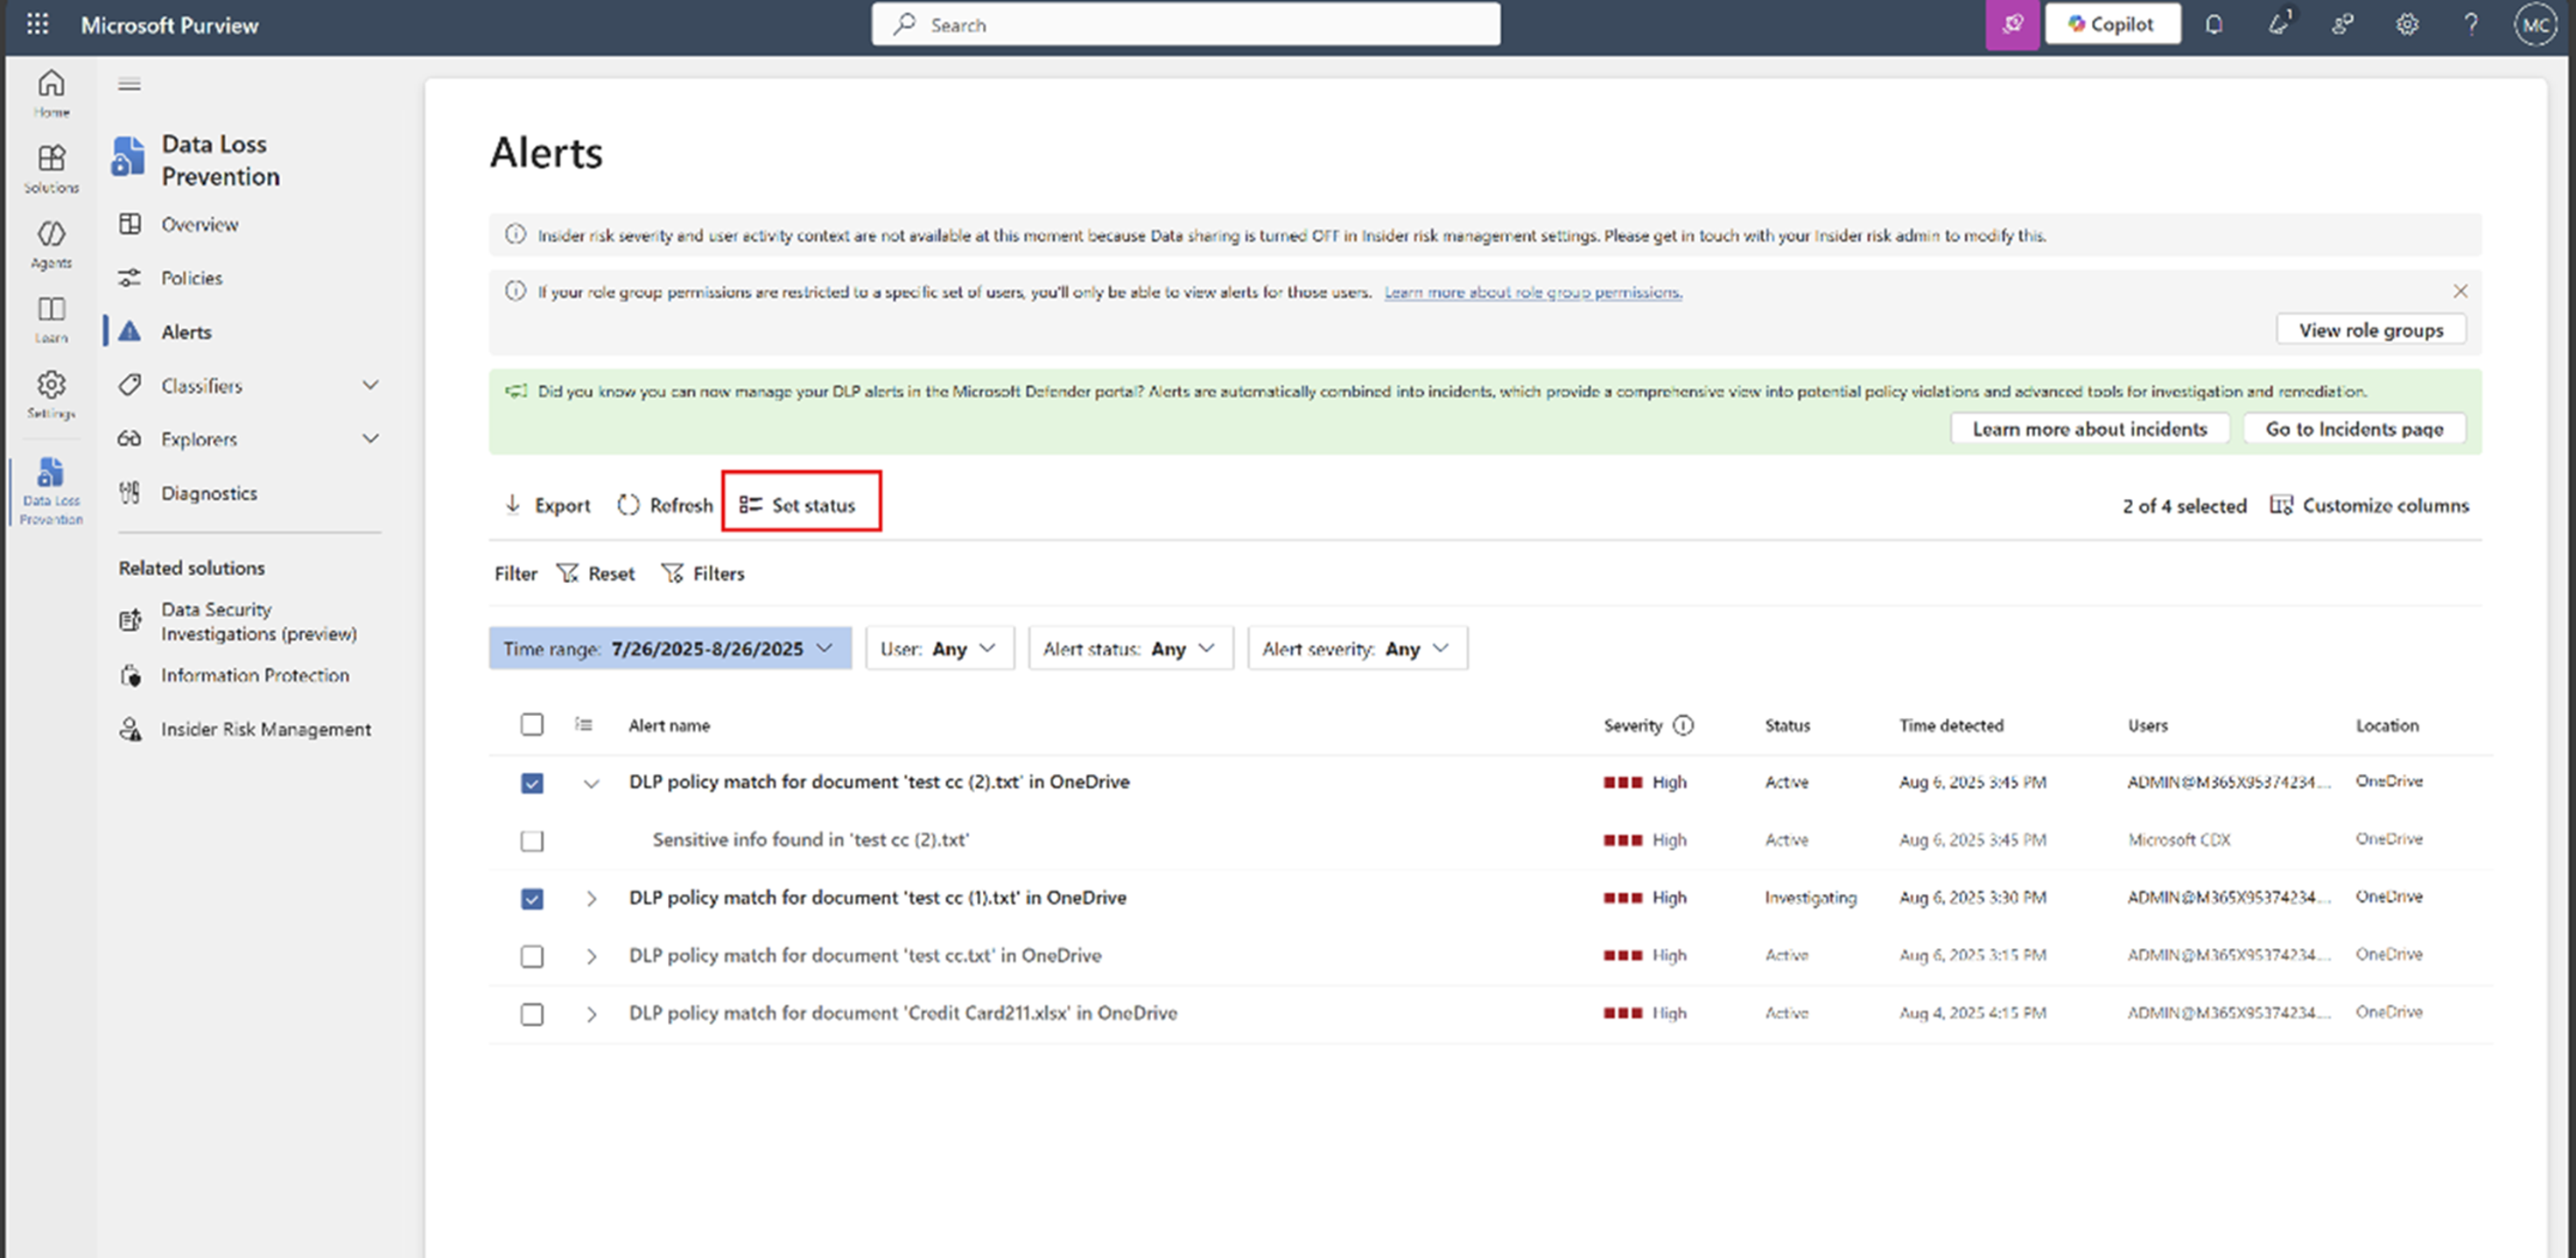Click the help question mark icon
The image size is (2576, 1258).
coord(2471,24)
